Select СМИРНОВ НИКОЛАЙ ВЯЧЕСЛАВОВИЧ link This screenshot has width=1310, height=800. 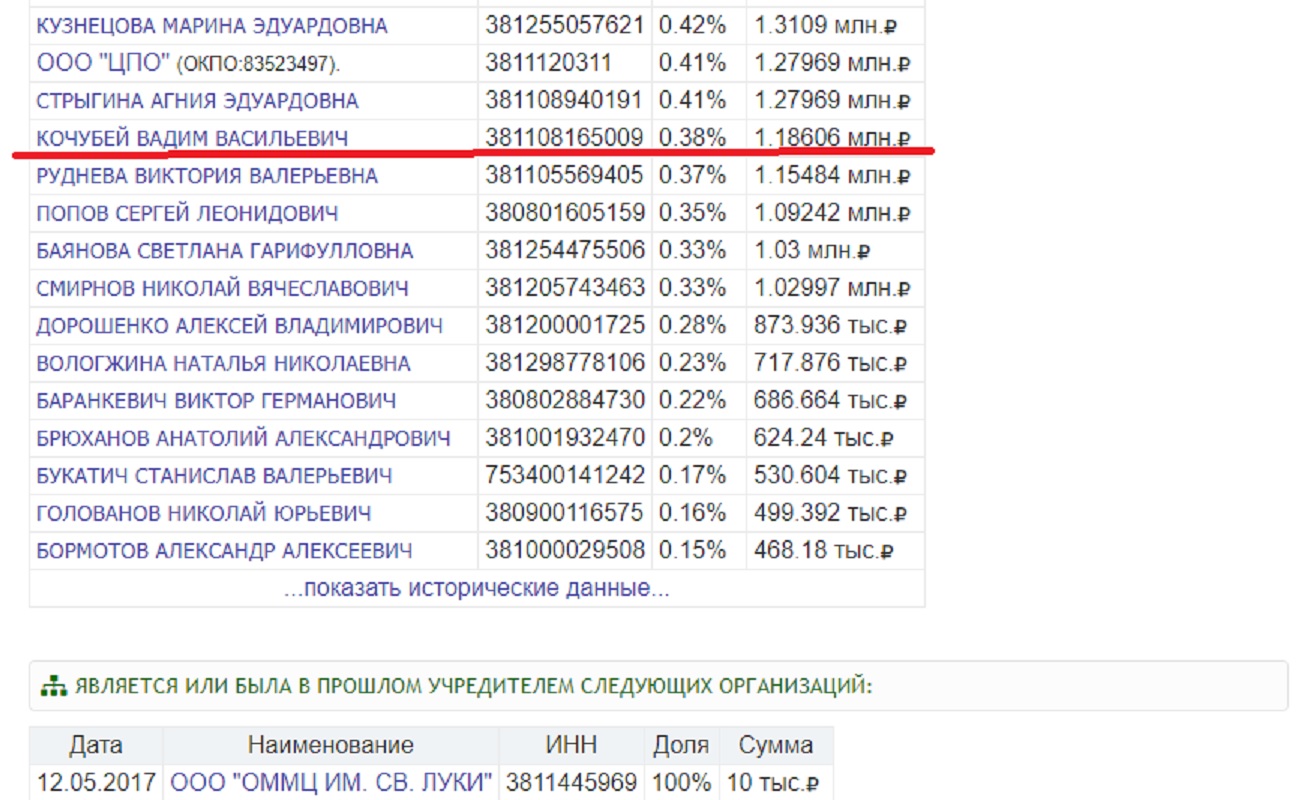[x=222, y=289]
